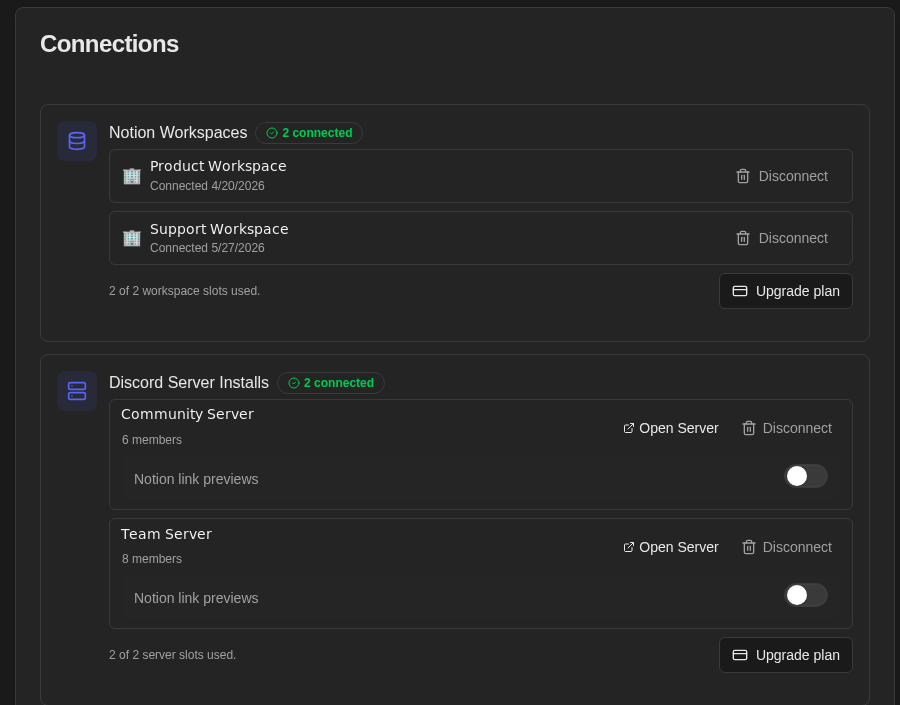900x705 pixels.
Task: Click '2 of 2 server slots used.' text
Action: (172, 655)
